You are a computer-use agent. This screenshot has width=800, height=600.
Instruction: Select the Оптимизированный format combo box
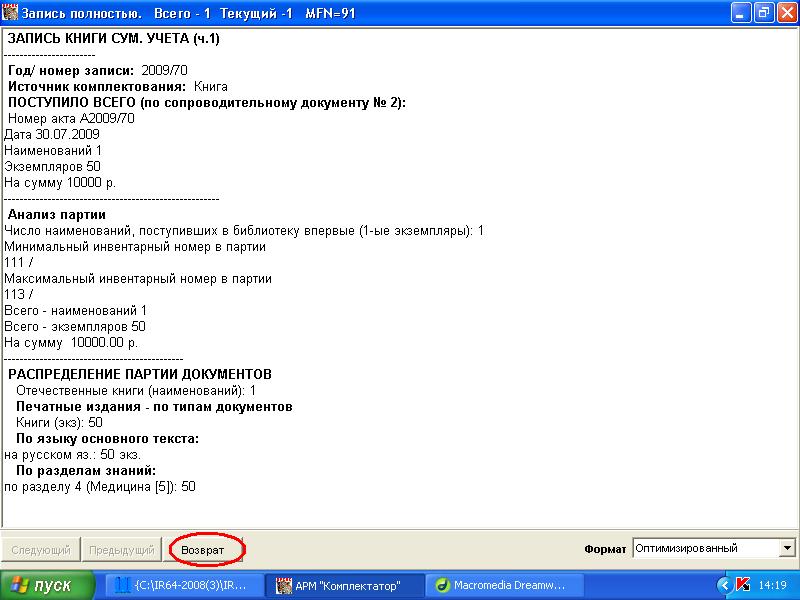(705, 548)
